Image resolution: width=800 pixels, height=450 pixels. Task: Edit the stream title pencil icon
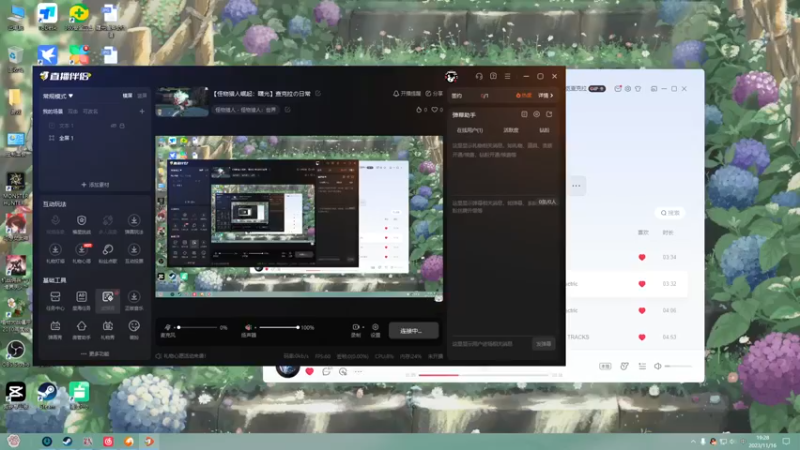(x=318, y=93)
